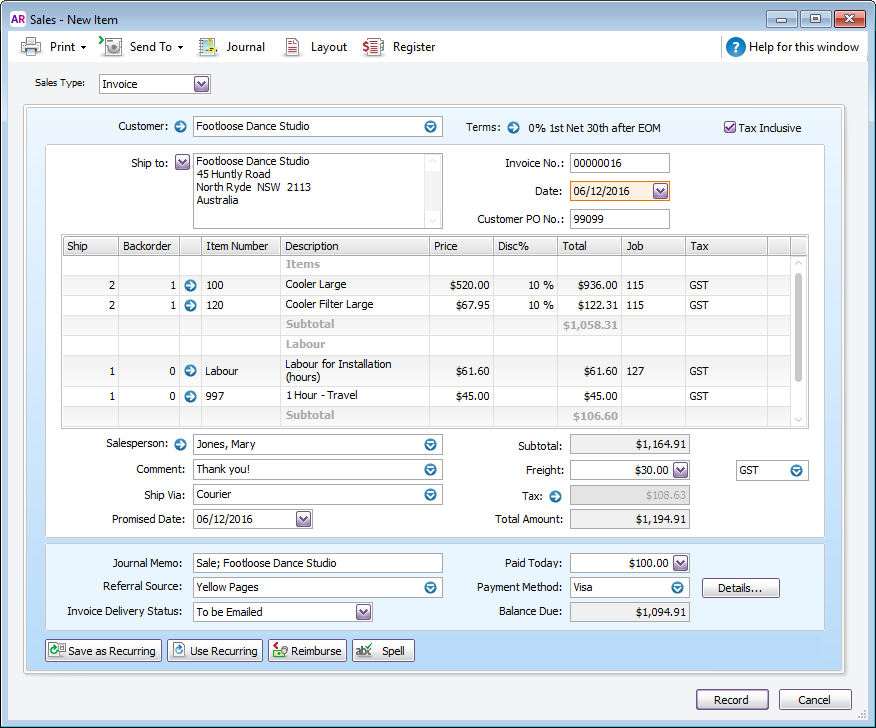The height and width of the screenshot is (728, 876).
Task: Click the Ship to address scroll down arrow
Action: (432, 220)
